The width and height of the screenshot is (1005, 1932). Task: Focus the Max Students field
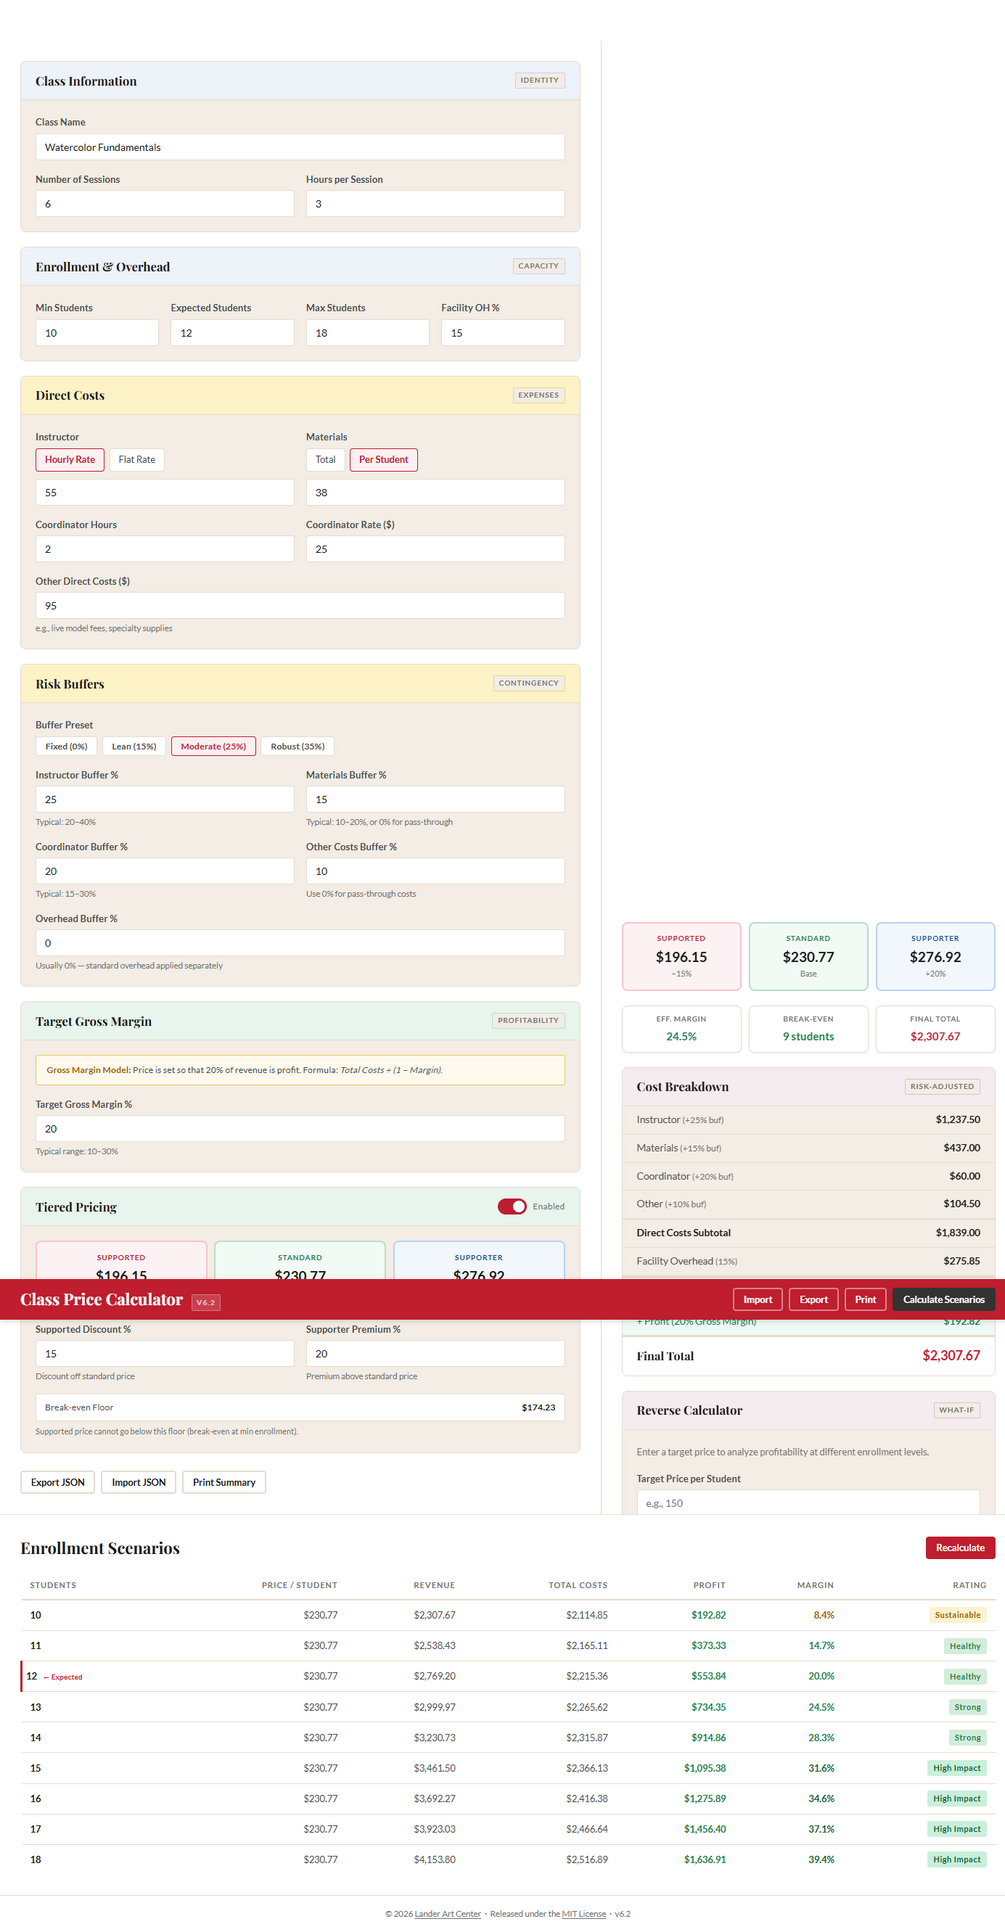[367, 333]
